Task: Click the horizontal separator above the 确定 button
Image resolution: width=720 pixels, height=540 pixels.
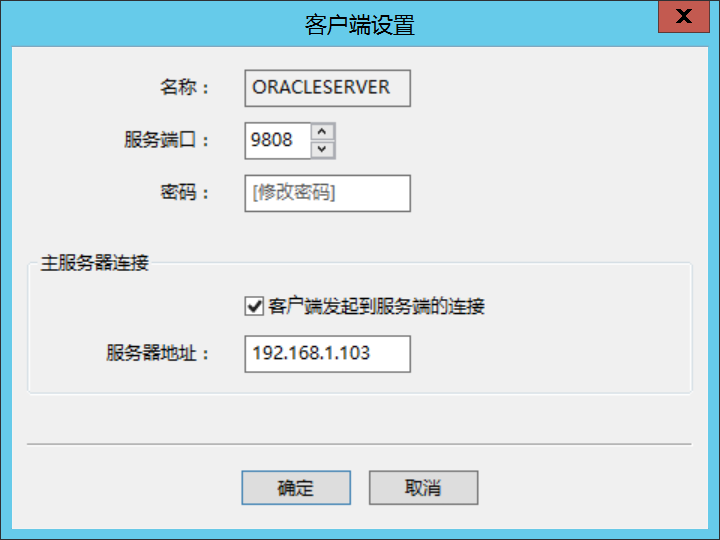Action: (x=359, y=443)
